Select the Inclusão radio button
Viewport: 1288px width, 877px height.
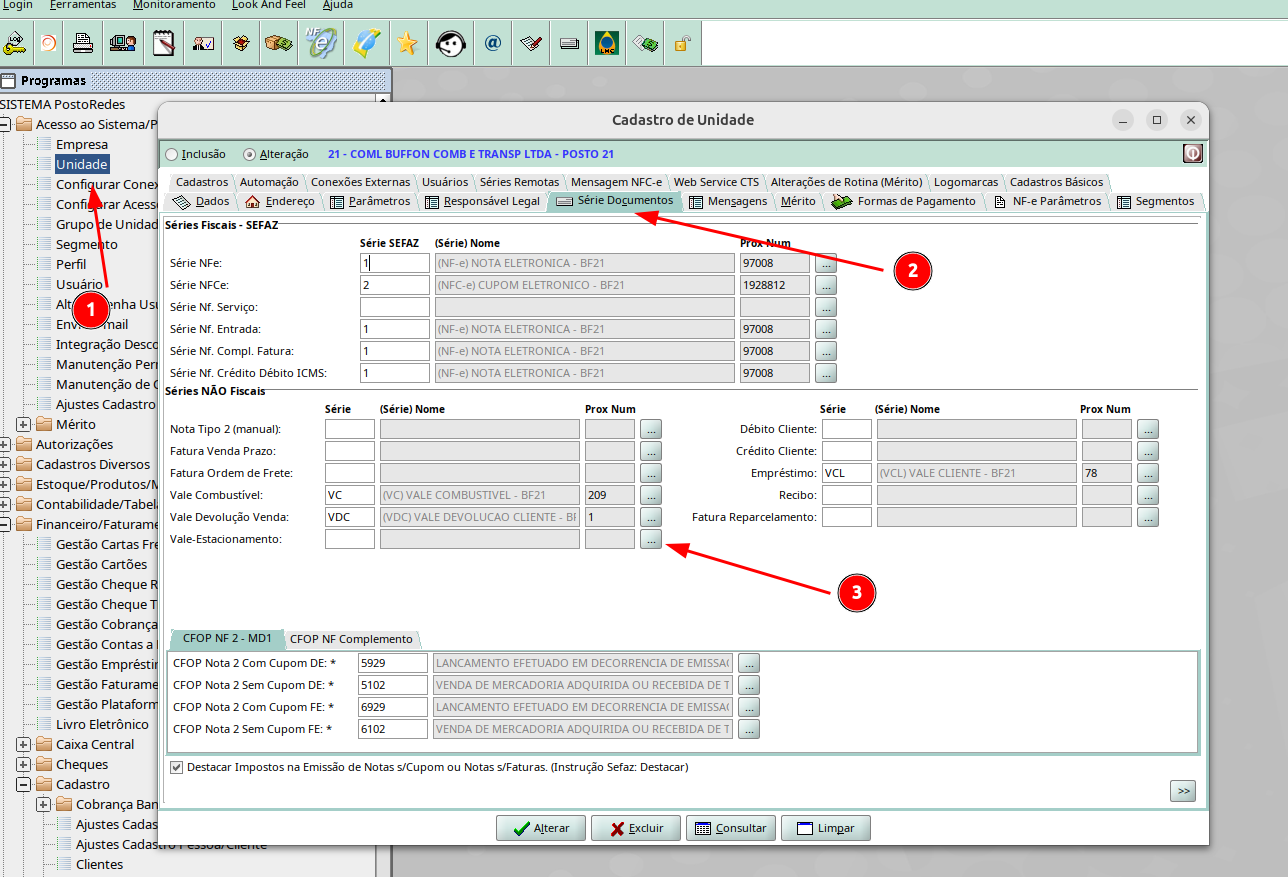click(172, 155)
